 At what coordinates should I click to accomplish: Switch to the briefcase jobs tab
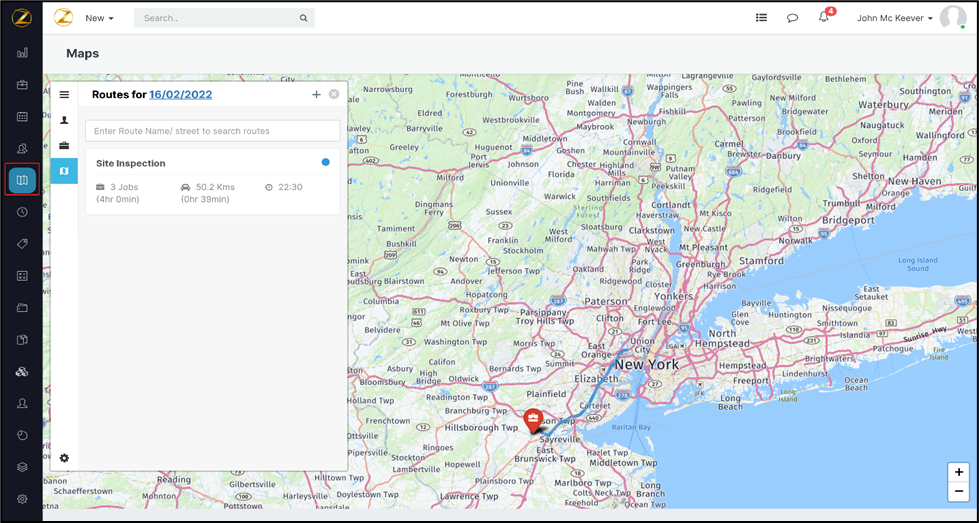64,146
